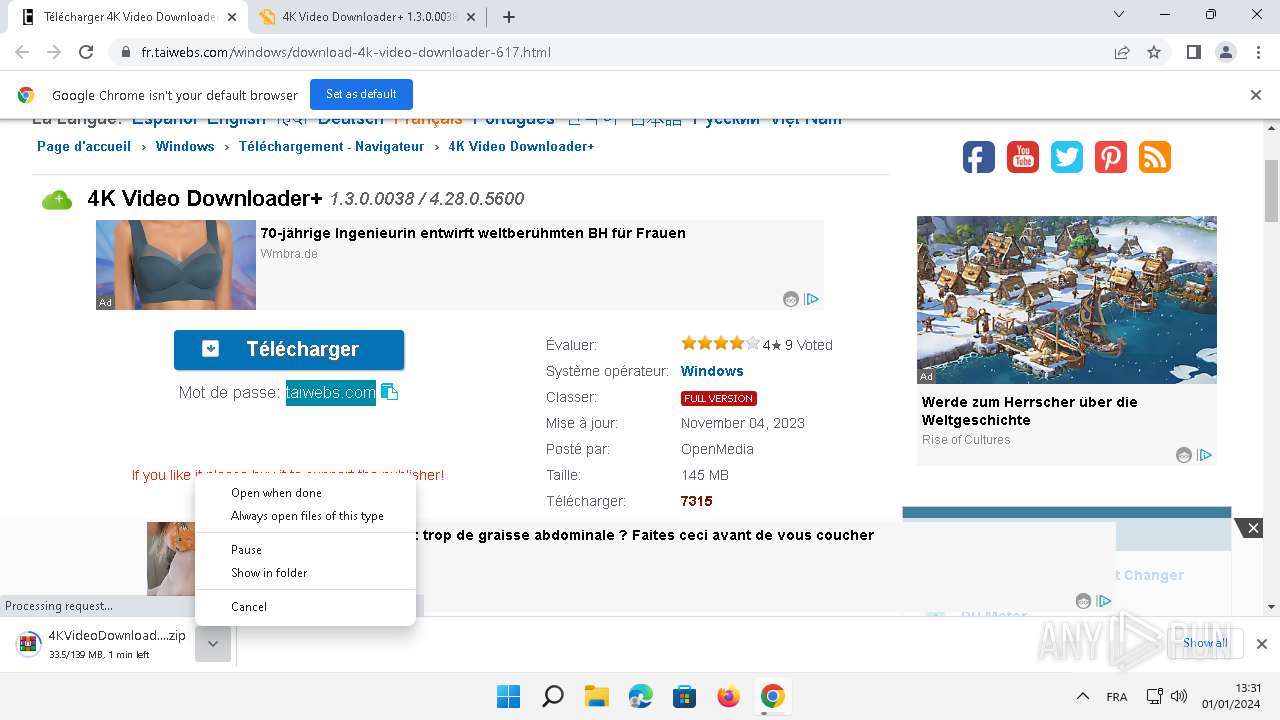Choose 'Open when done' in the menu
1280x720 pixels.
point(305,493)
